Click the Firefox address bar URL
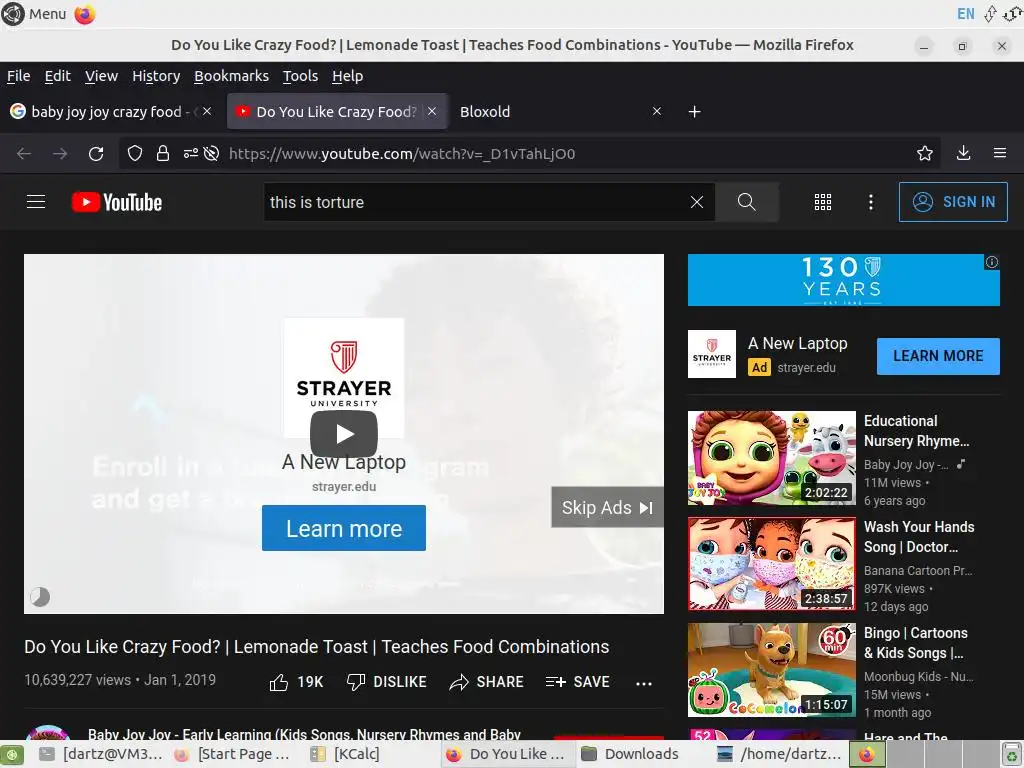This screenshot has width=1024, height=768. [x=402, y=153]
